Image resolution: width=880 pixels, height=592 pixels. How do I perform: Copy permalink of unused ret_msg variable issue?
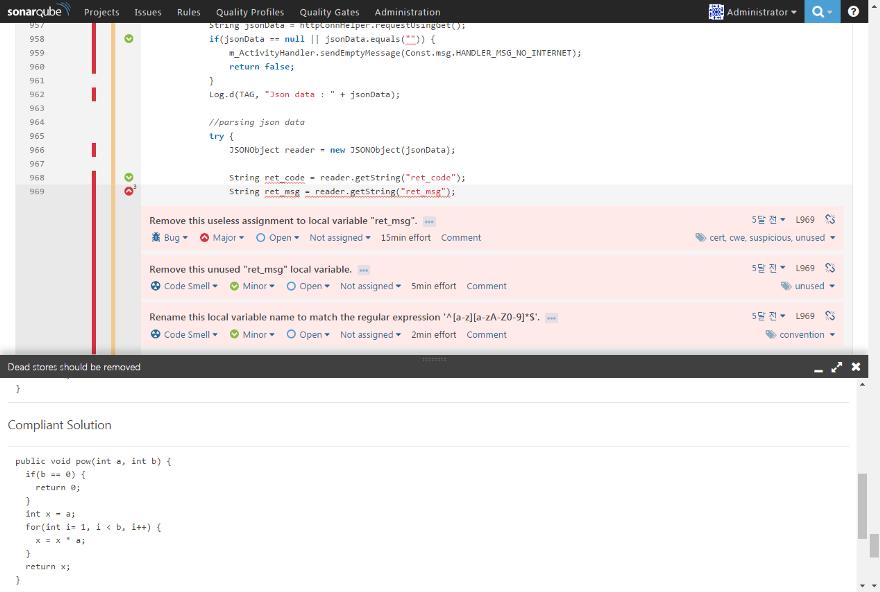point(830,268)
